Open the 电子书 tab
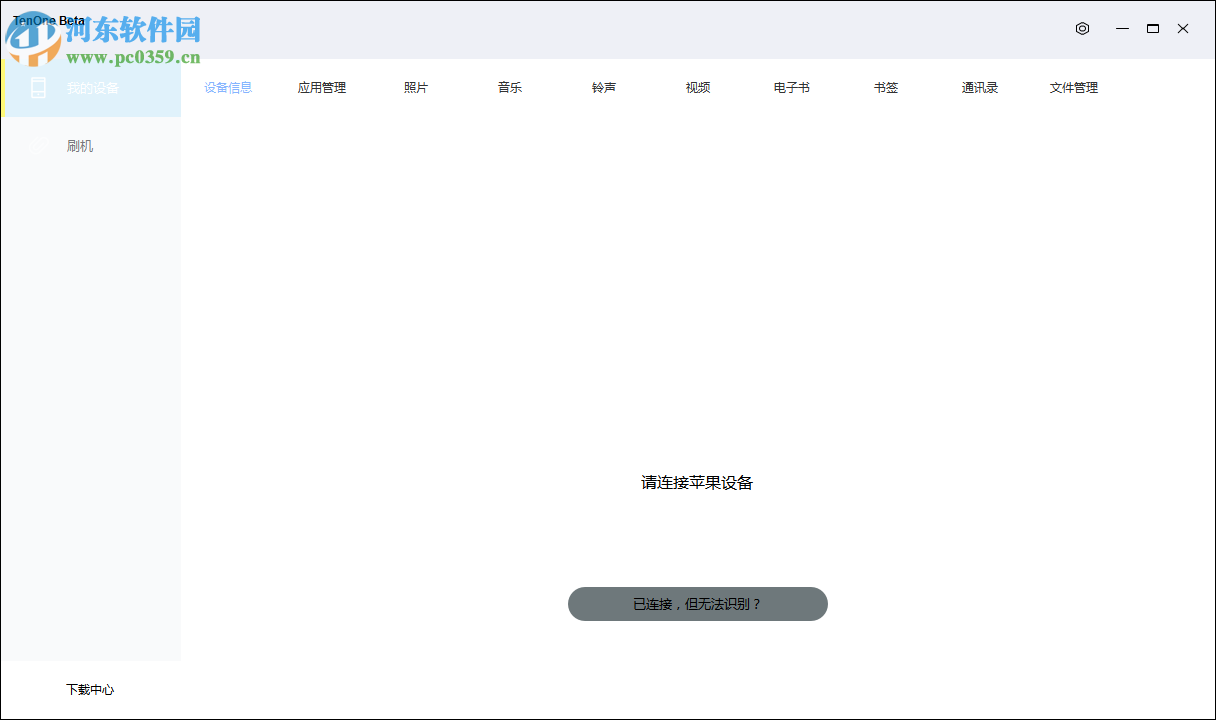 coord(790,87)
